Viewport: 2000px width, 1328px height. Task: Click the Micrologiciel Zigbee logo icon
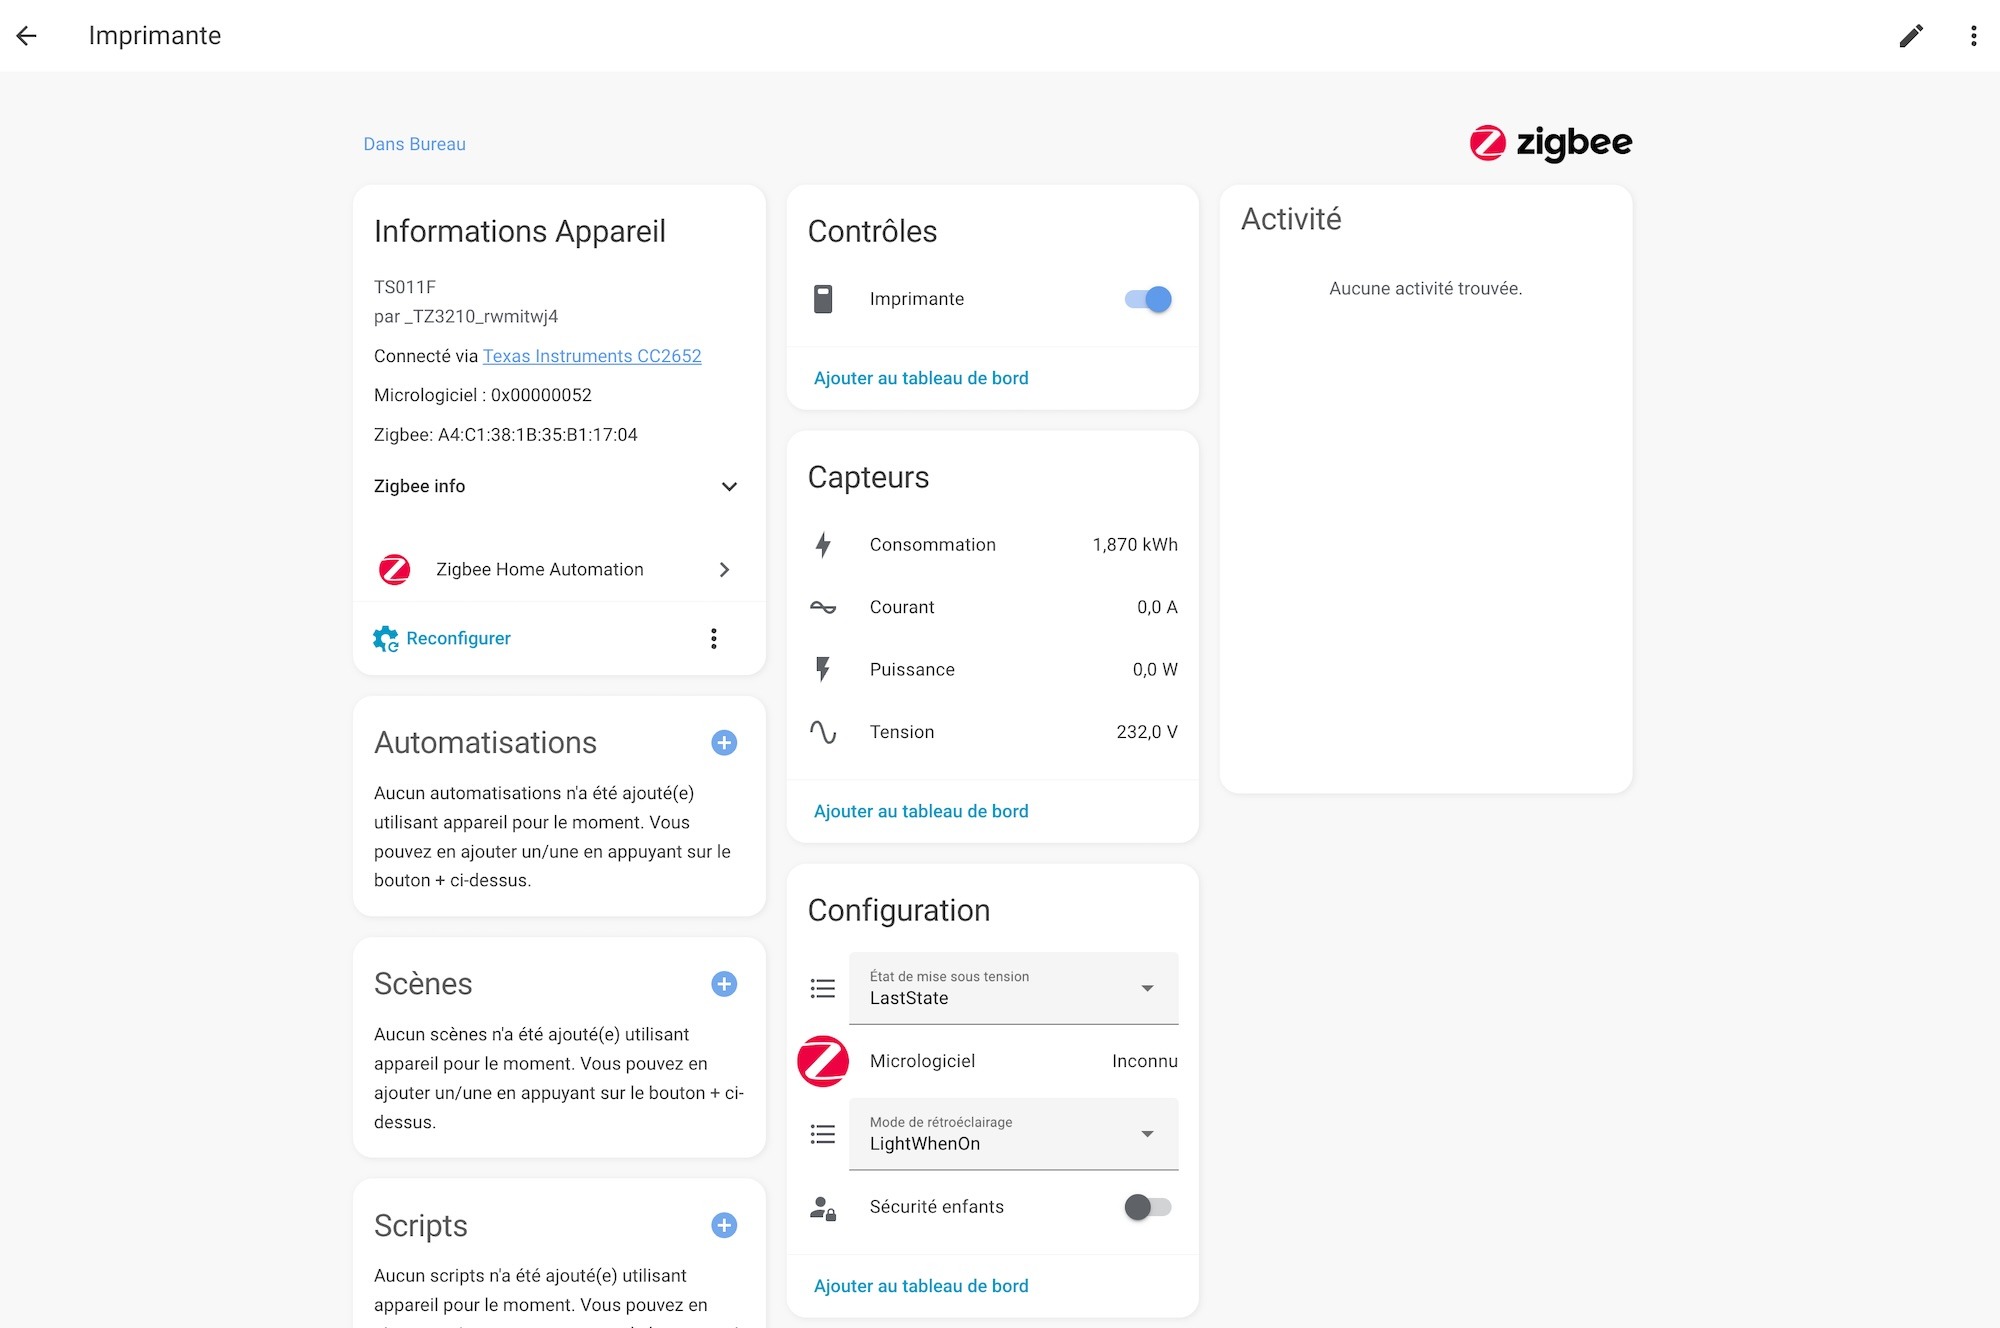pos(823,1061)
